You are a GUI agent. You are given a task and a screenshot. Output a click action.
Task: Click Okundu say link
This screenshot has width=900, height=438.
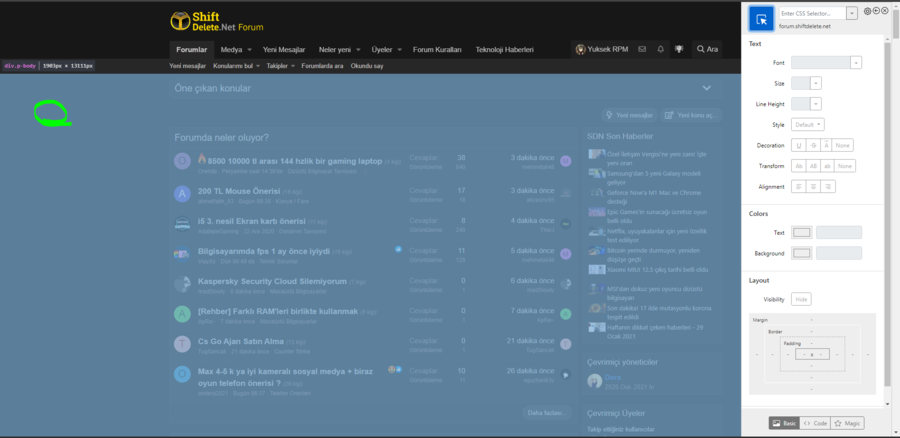click(x=367, y=66)
